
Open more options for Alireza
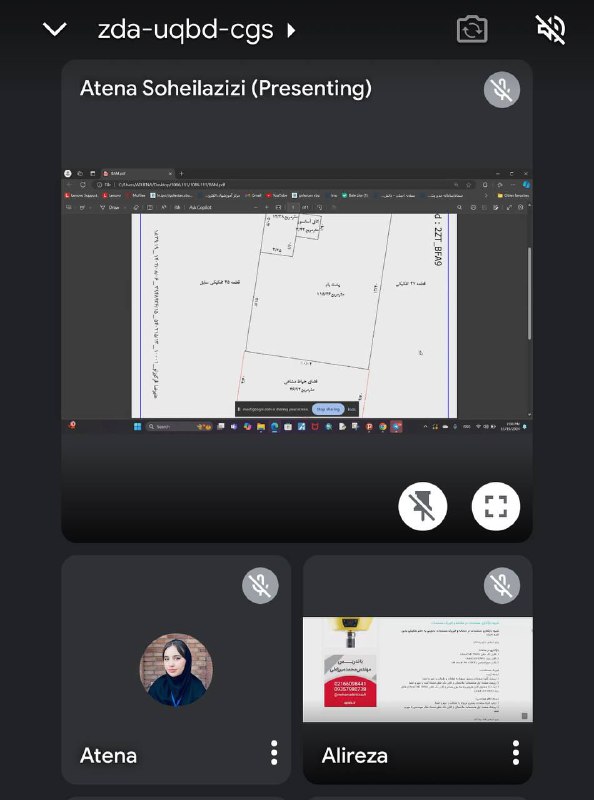tap(515, 753)
